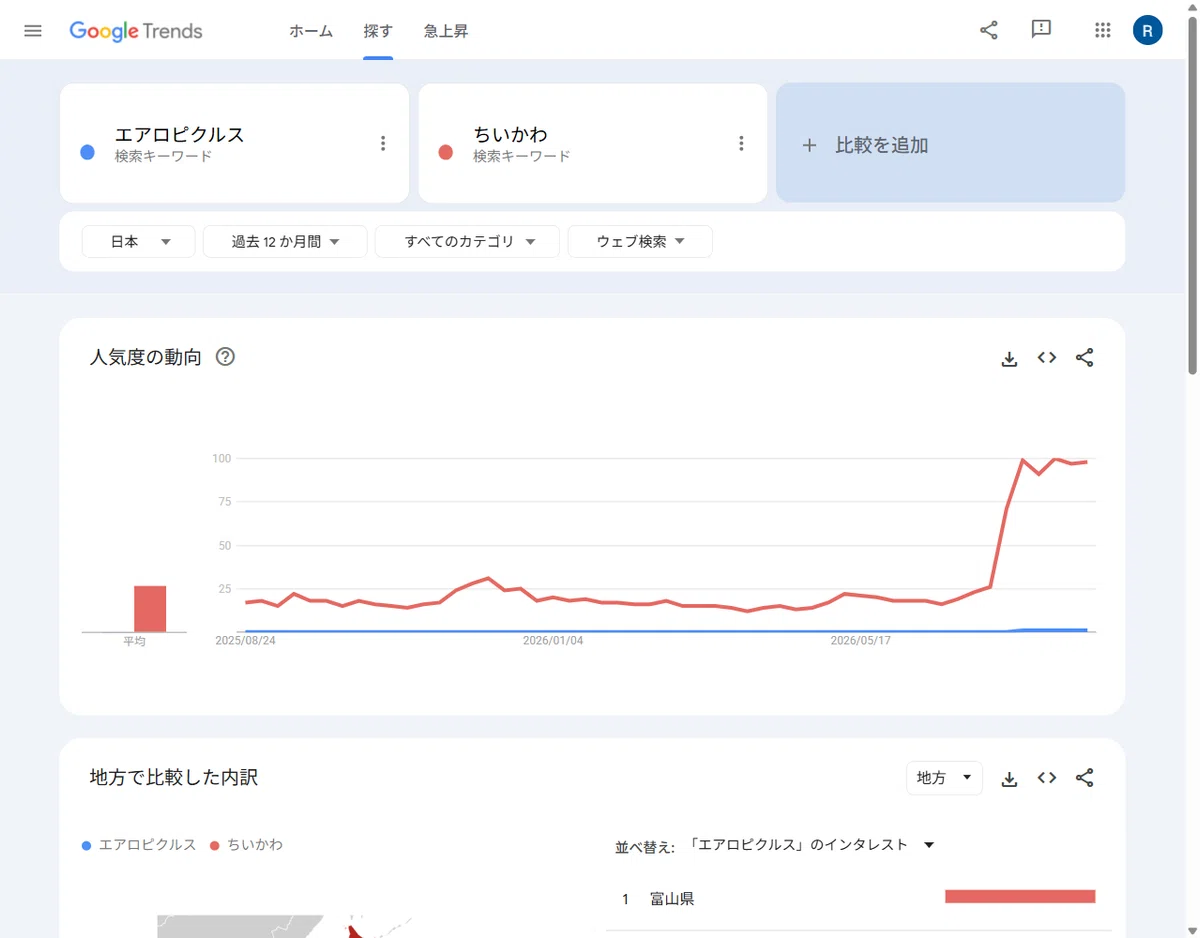Click the Google Trends logo
1200x938 pixels.
[x=136, y=31]
